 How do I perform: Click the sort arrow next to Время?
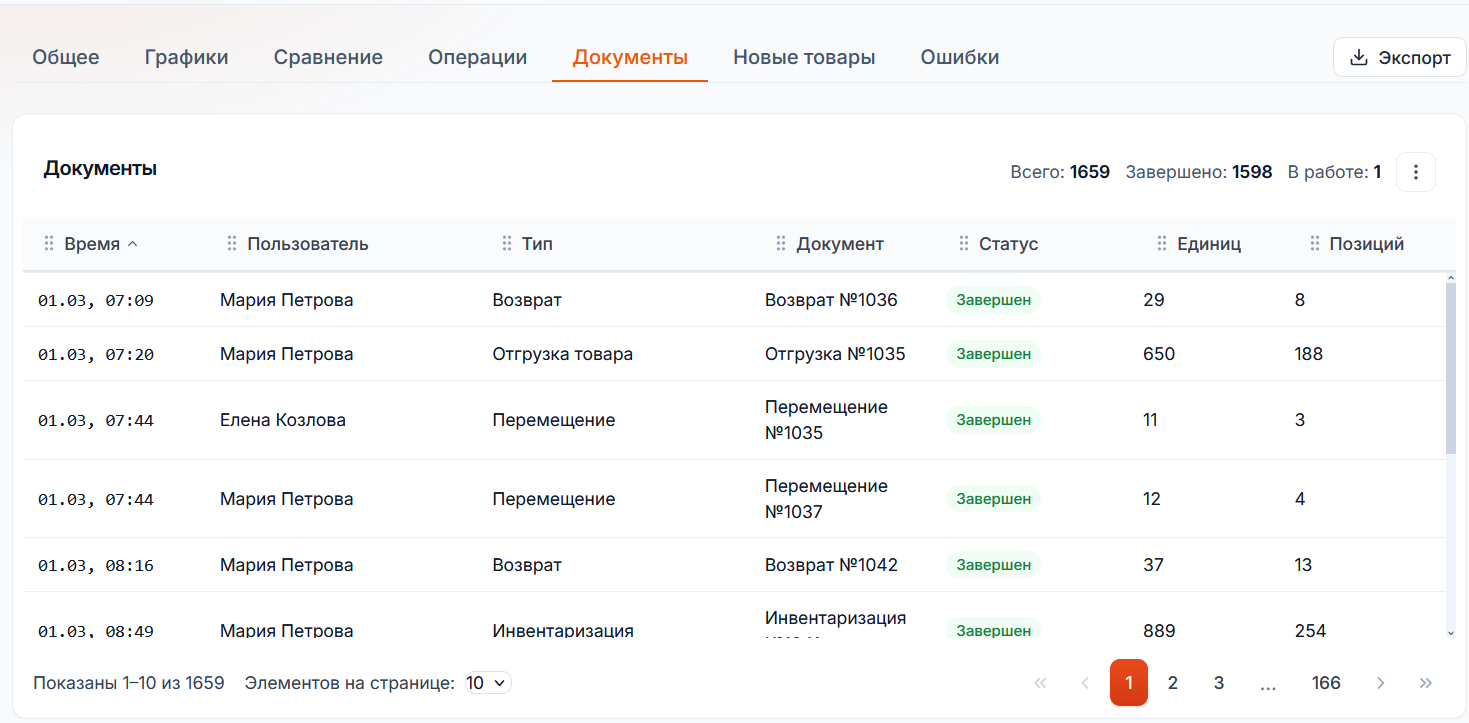coord(133,244)
